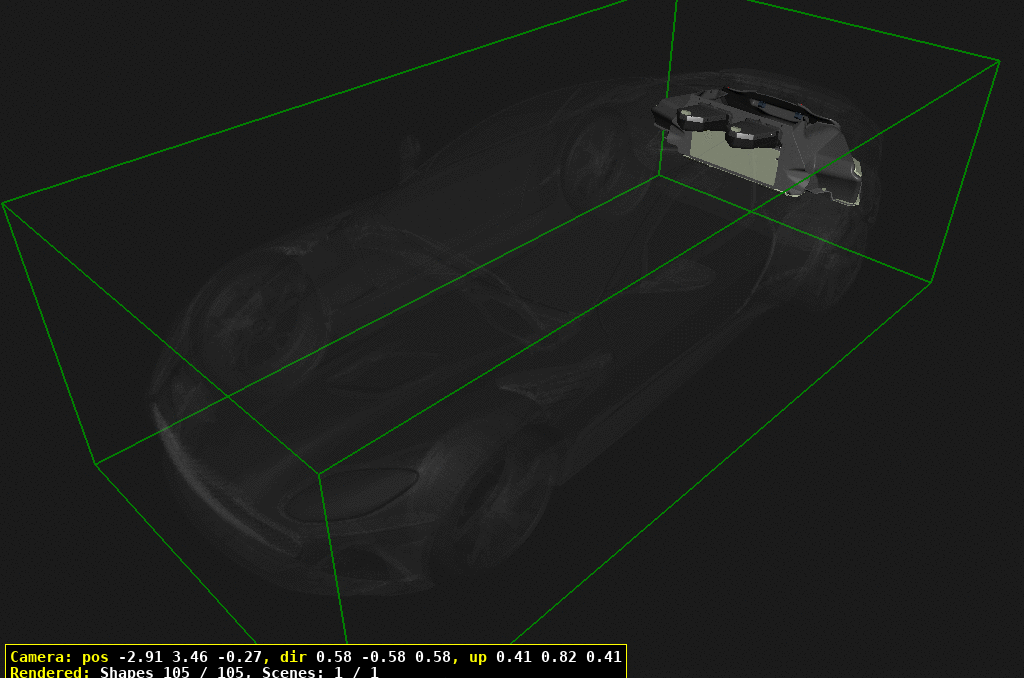The height and width of the screenshot is (678, 1024).
Task: Click the 'Scenes: 1 / 1' counter
Action: [x=320, y=673]
